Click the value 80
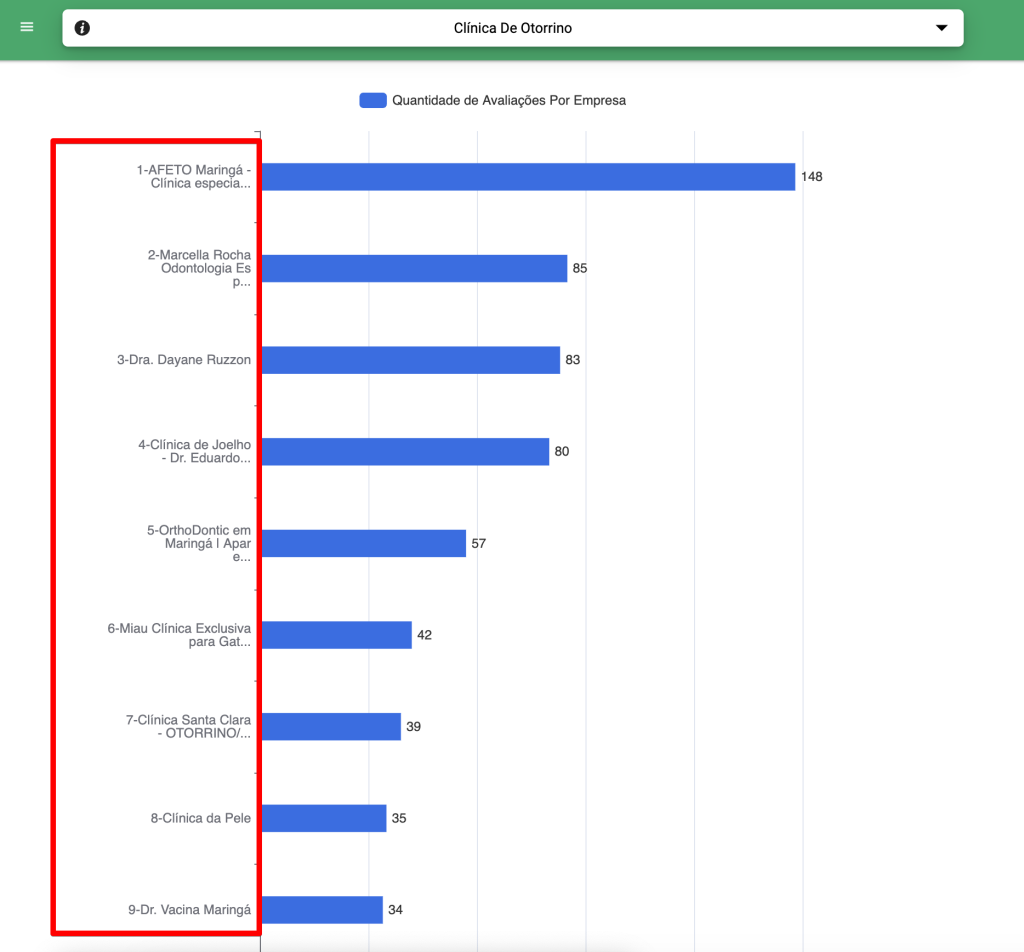The image size is (1024, 952). [562, 452]
